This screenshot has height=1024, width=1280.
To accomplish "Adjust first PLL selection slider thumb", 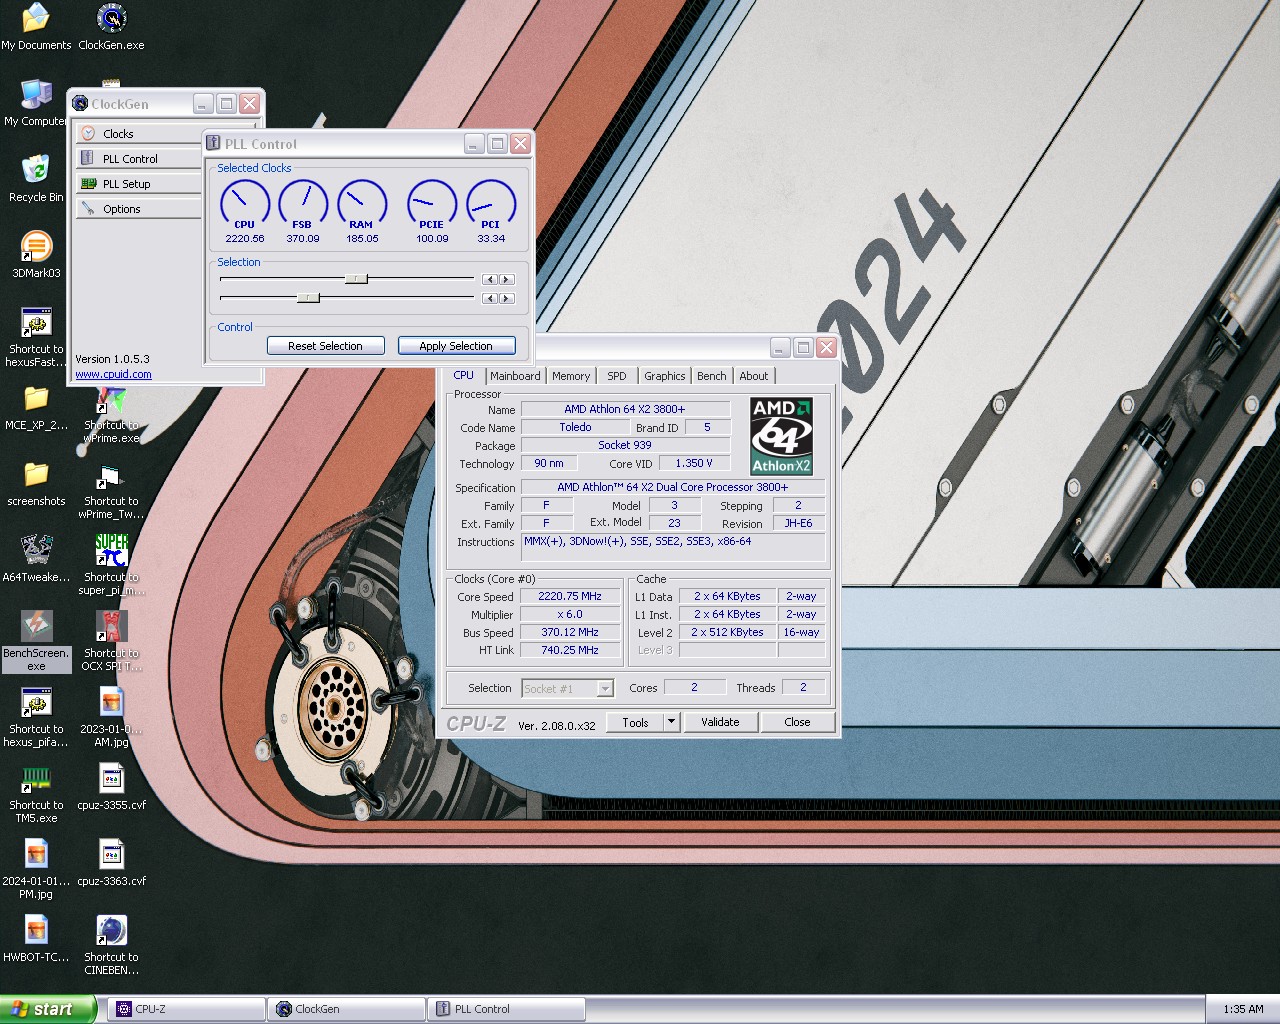I will 356,279.
